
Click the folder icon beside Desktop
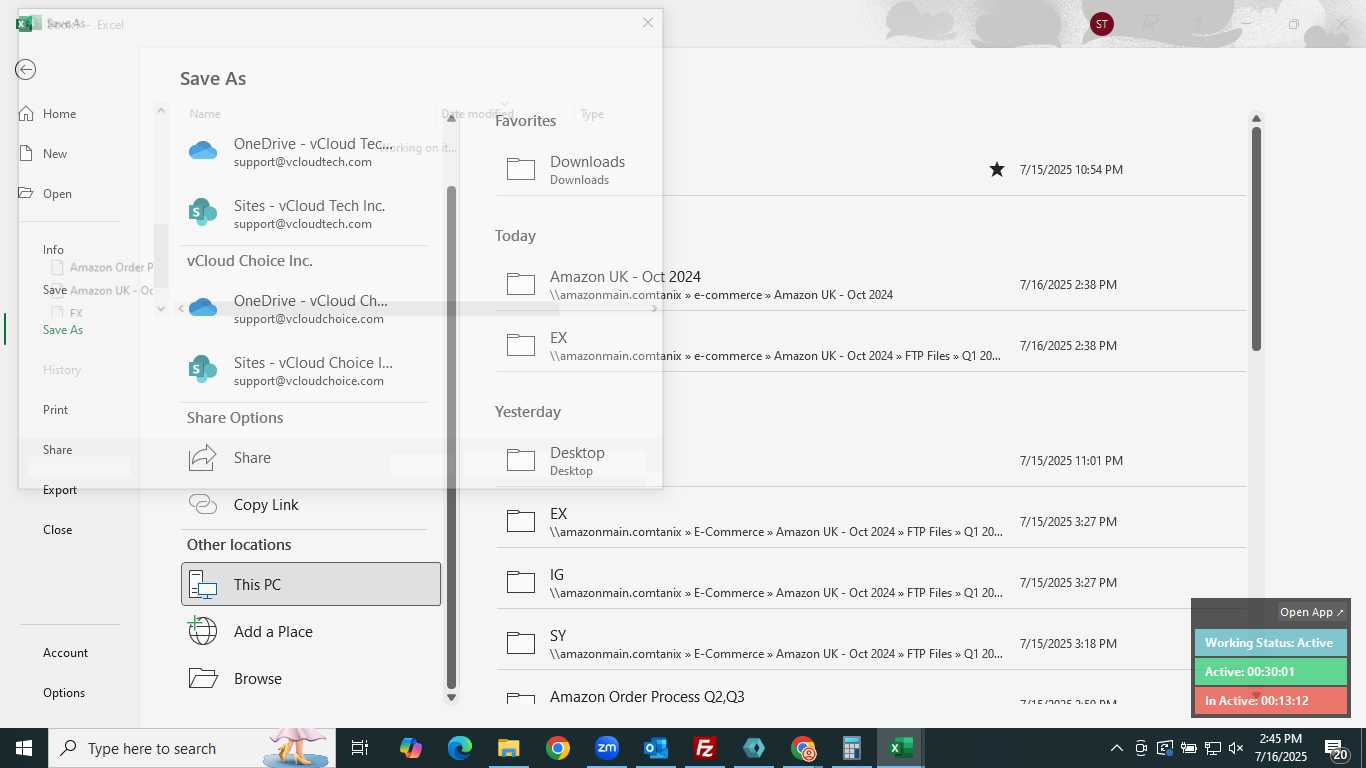point(521,460)
